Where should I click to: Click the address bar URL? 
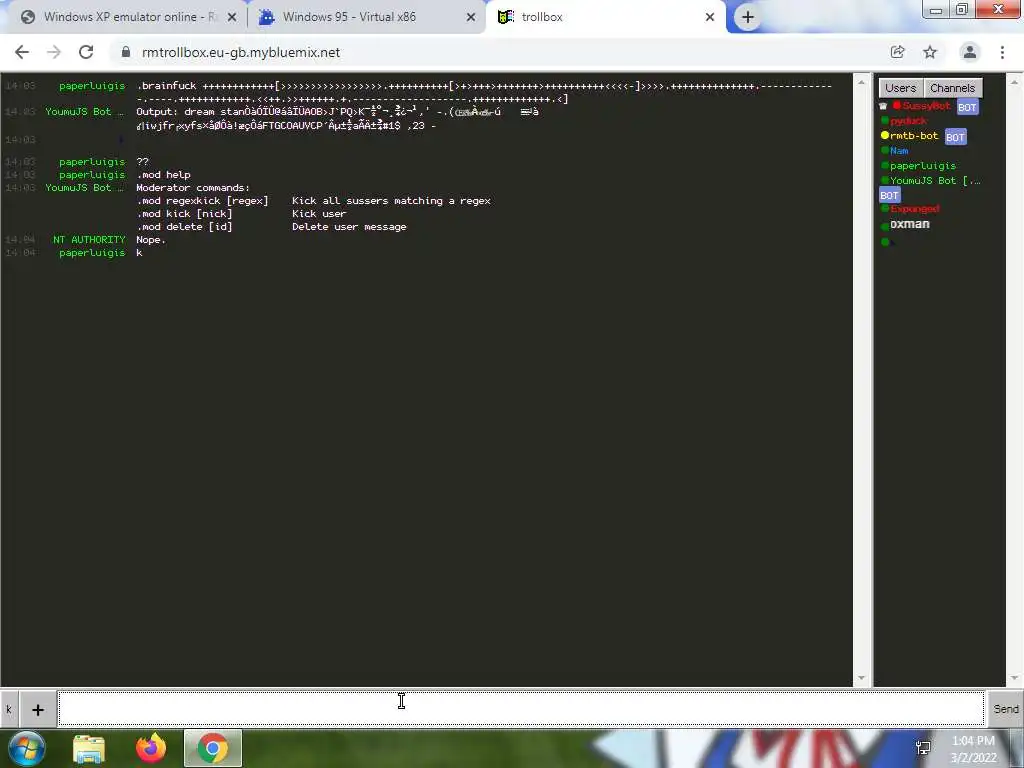[241, 52]
